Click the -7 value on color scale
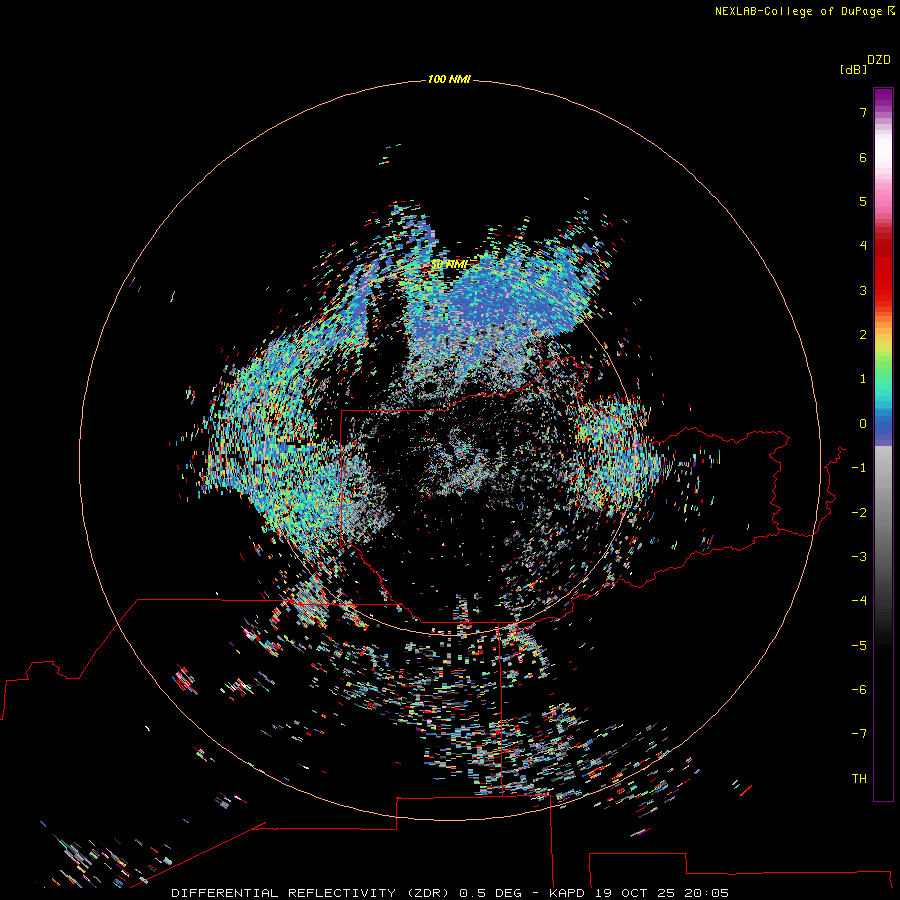The width and height of the screenshot is (900, 900). click(x=859, y=734)
